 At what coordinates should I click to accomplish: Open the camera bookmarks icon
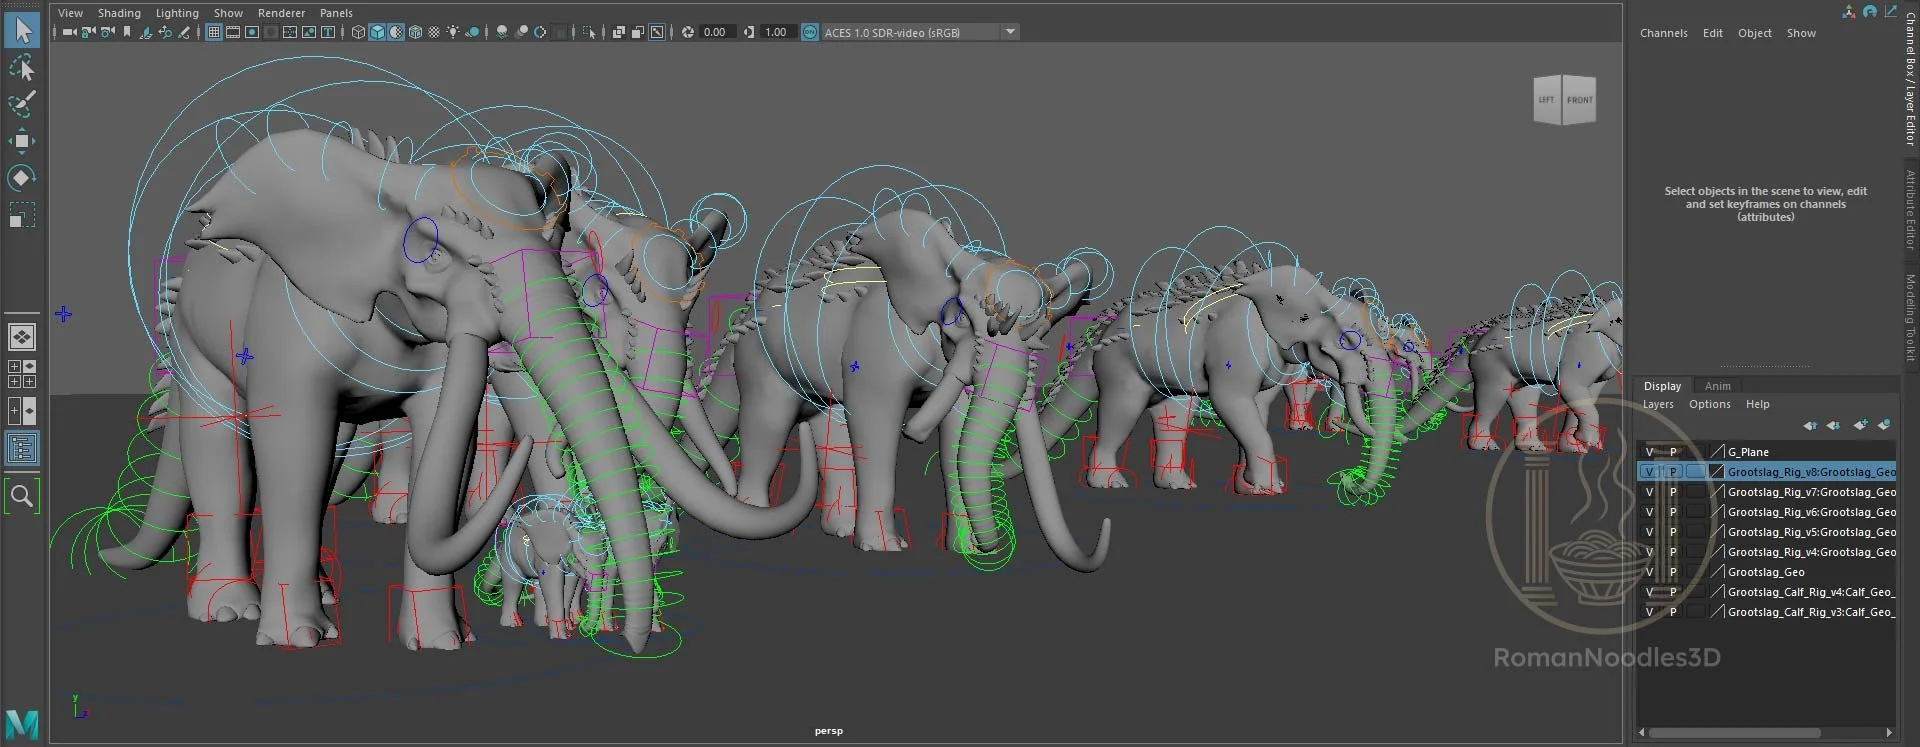[x=127, y=32]
